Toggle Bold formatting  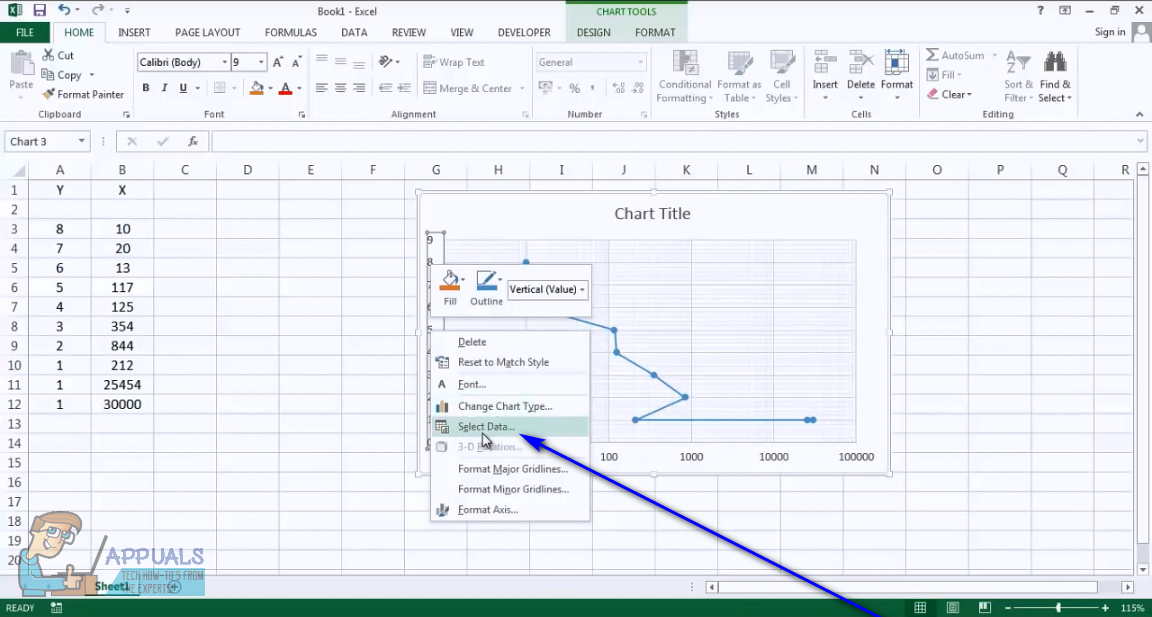click(x=145, y=88)
